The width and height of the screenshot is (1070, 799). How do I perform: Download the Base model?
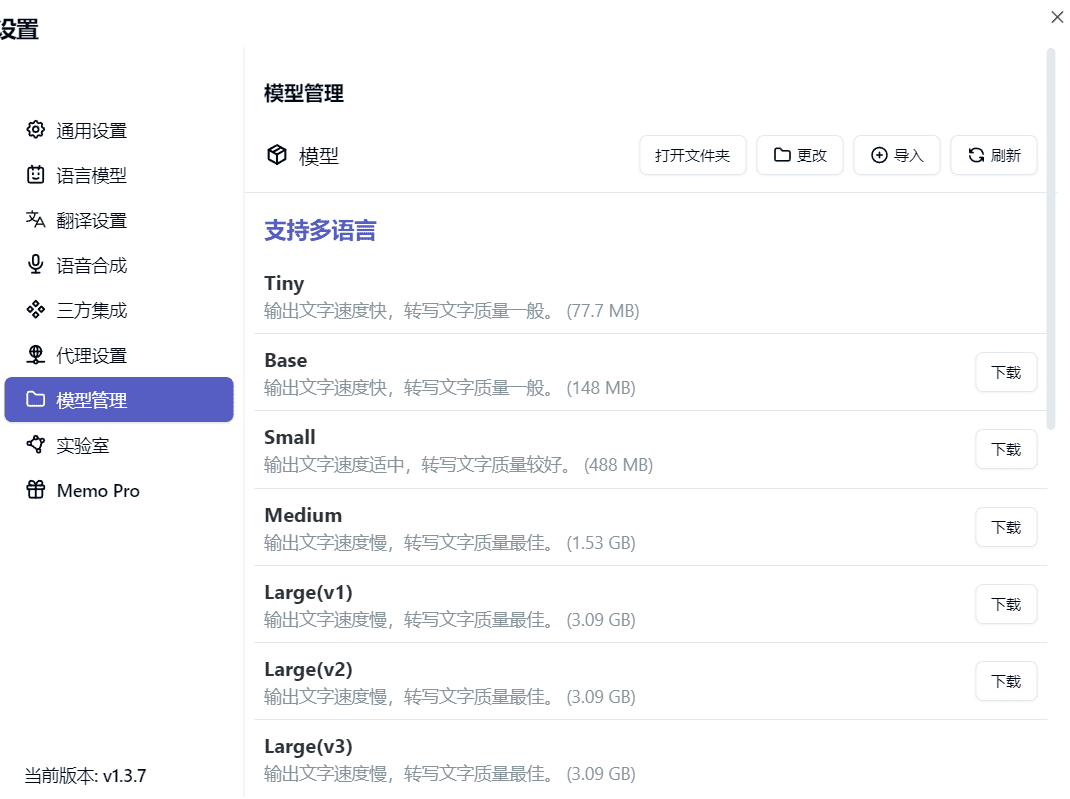click(x=1006, y=372)
